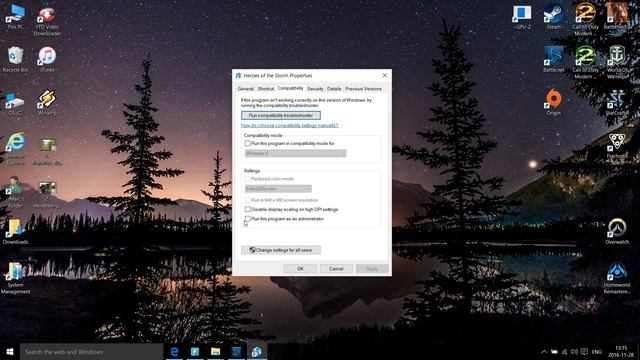Click the iTunes desktop shortcut
The width and height of the screenshot is (640, 360).
47,60
